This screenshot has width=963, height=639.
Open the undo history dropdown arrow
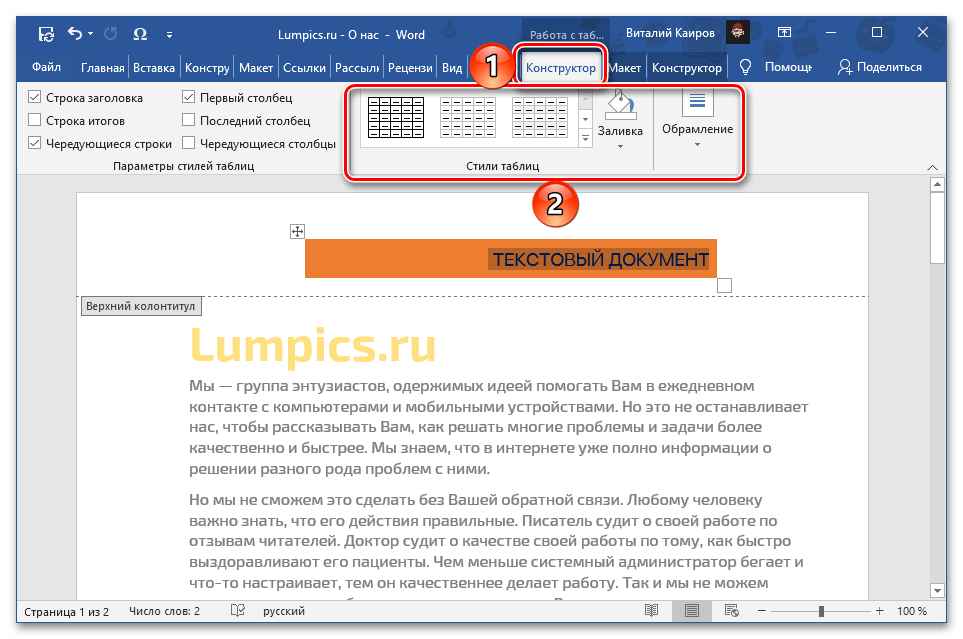(91, 34)
